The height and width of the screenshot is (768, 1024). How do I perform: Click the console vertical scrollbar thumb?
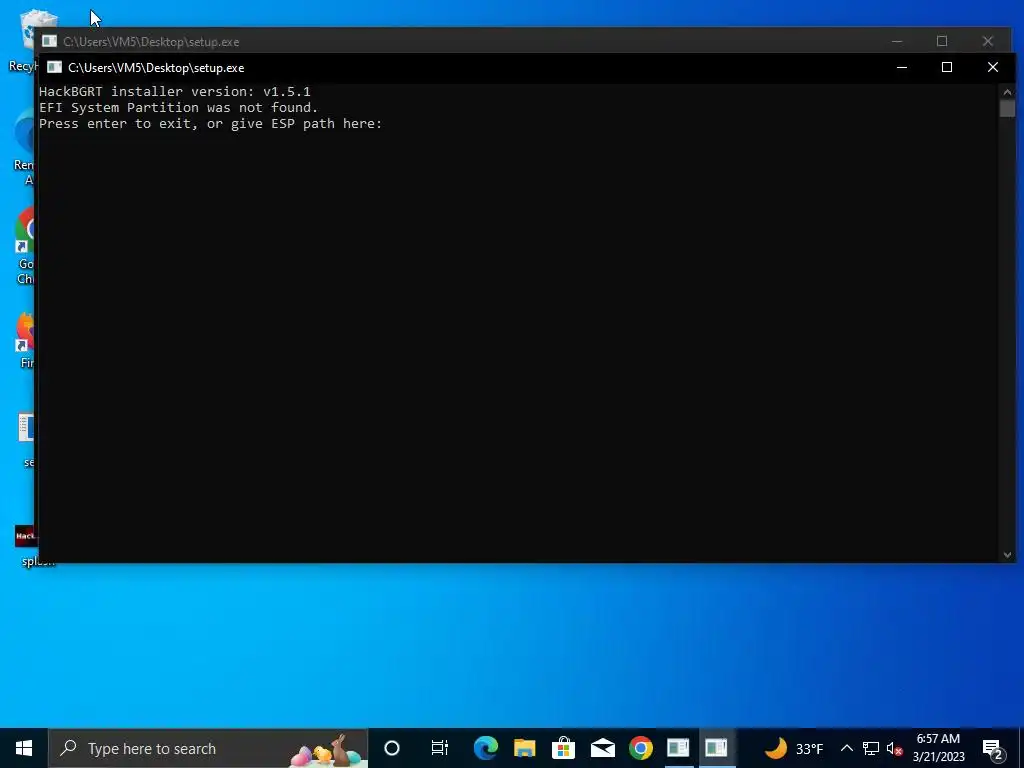click(x=1007, y=109)
